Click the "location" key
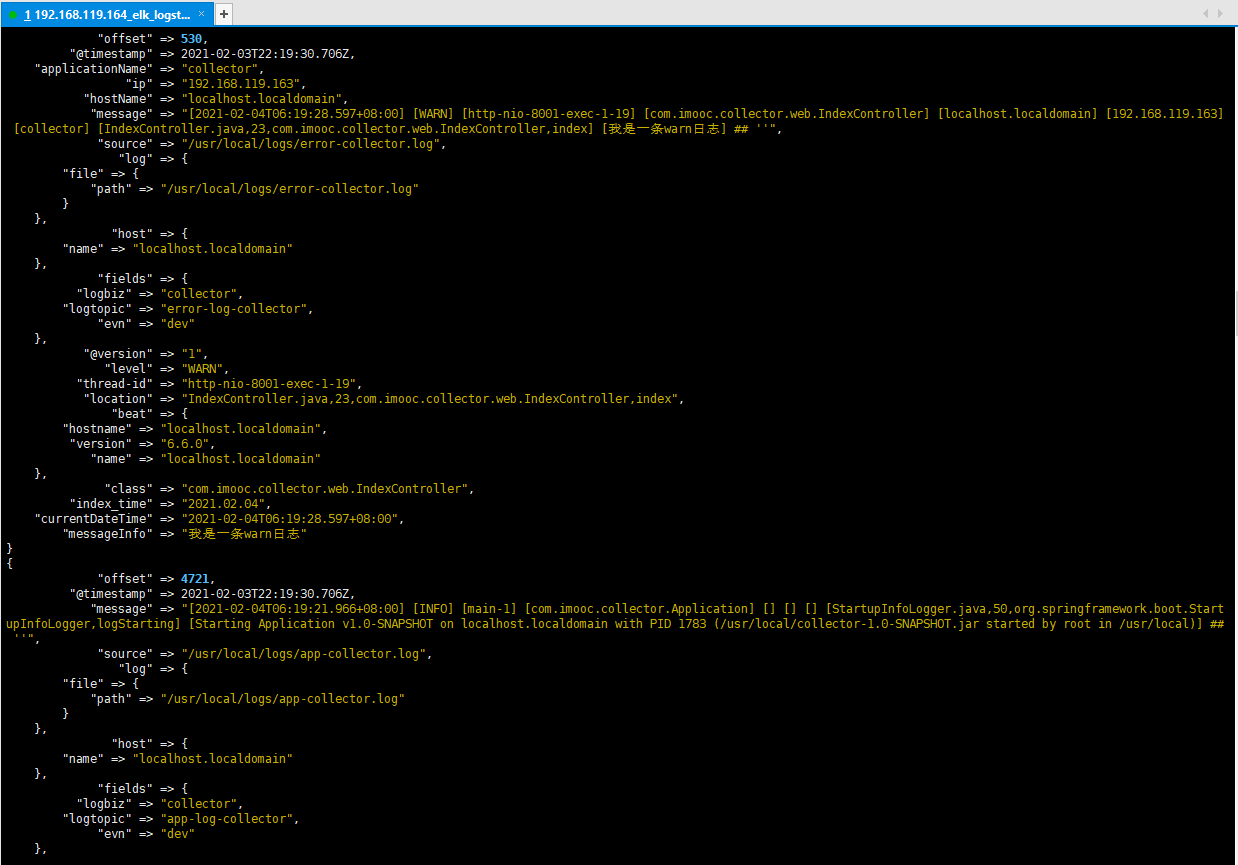 [x=118, y=399]
